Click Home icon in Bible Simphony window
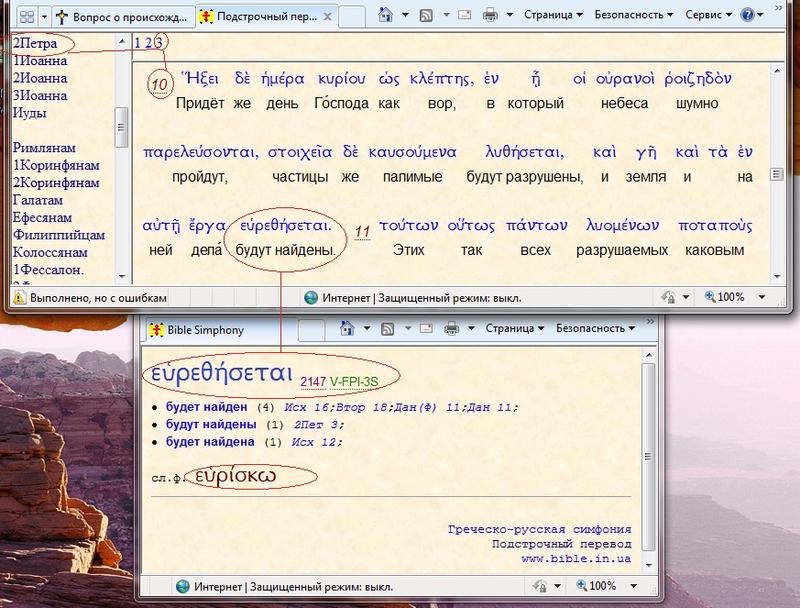The height and width of the screenshot is (608, 800). click(x=348, y=328)
